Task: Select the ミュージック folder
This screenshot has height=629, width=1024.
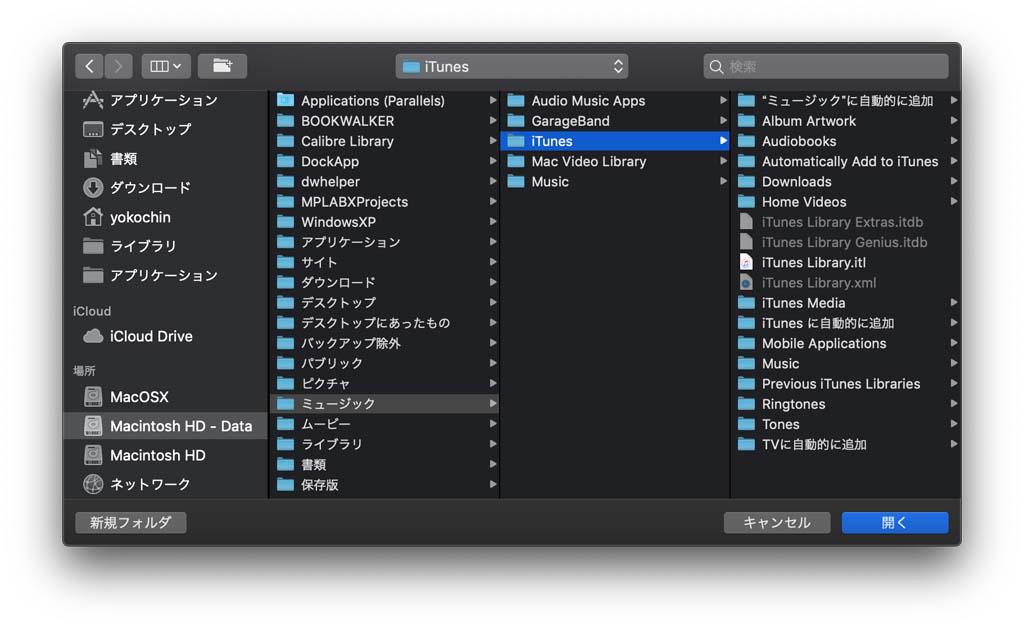Action: pyautogui.click(x=385, y=404)
